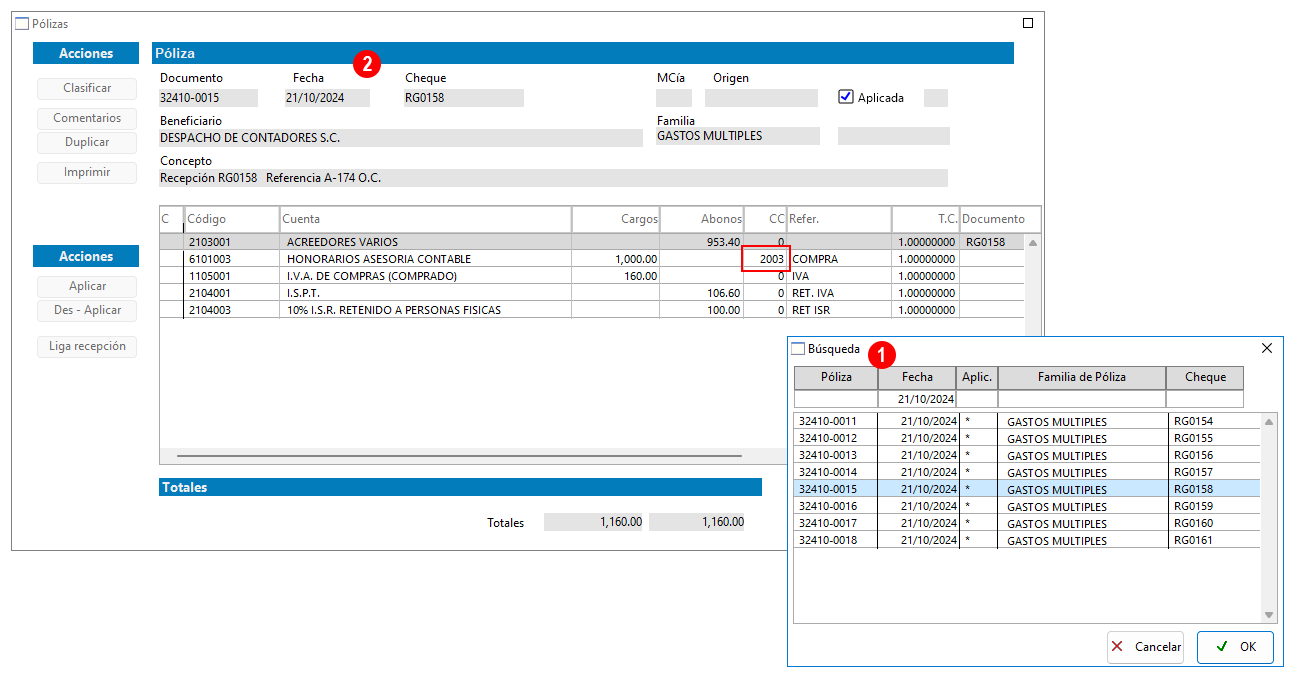Viewport: 1298px width, 679px height.
Task: Select row 32410-0012 in Búsqueda
Action: tap(1027, 438)
